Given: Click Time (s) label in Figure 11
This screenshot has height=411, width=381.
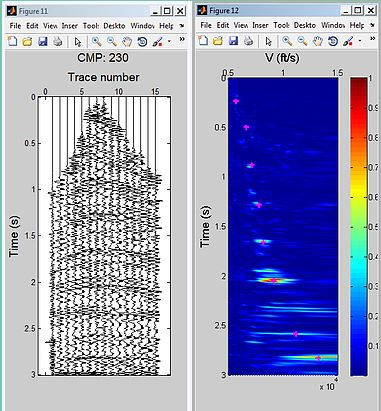Looking at the screenshot, I should tap(14, 236).
